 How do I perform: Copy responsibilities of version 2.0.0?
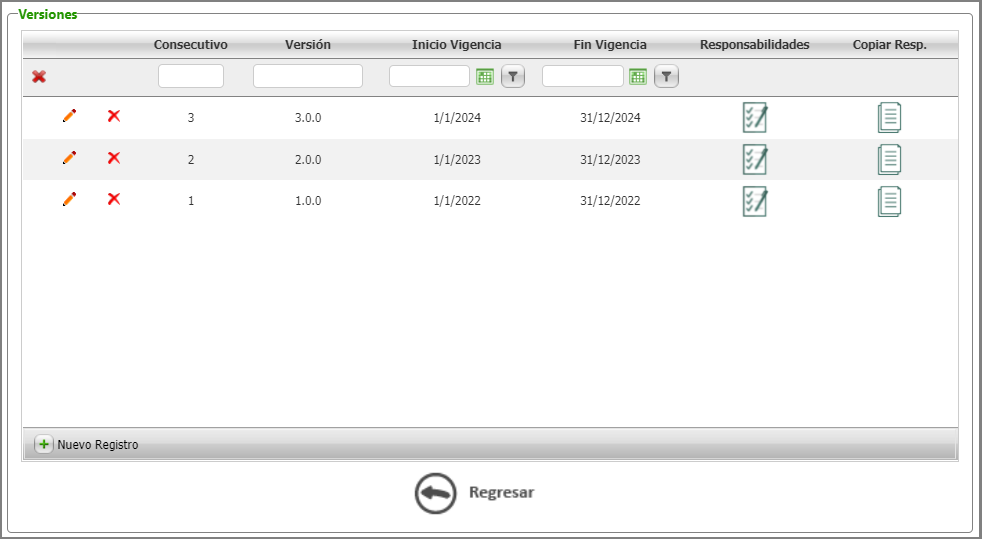[x=889, y=159]
